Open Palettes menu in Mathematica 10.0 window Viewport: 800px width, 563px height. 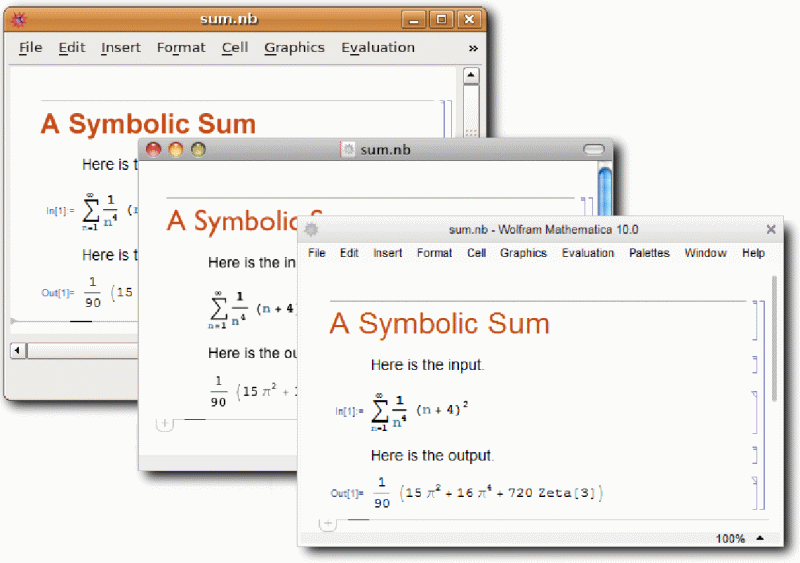649,253
